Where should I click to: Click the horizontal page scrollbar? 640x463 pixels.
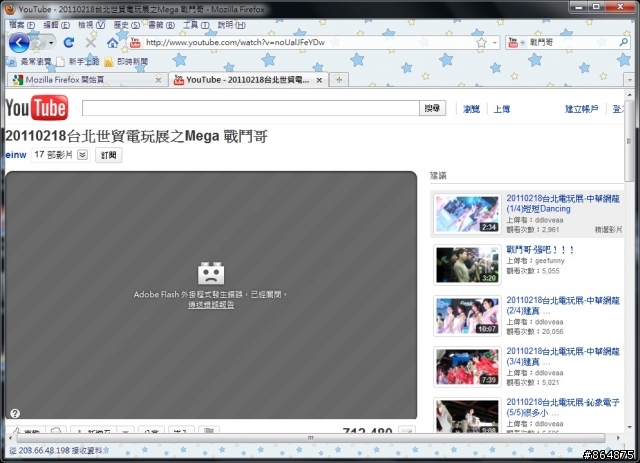[310, 438]
